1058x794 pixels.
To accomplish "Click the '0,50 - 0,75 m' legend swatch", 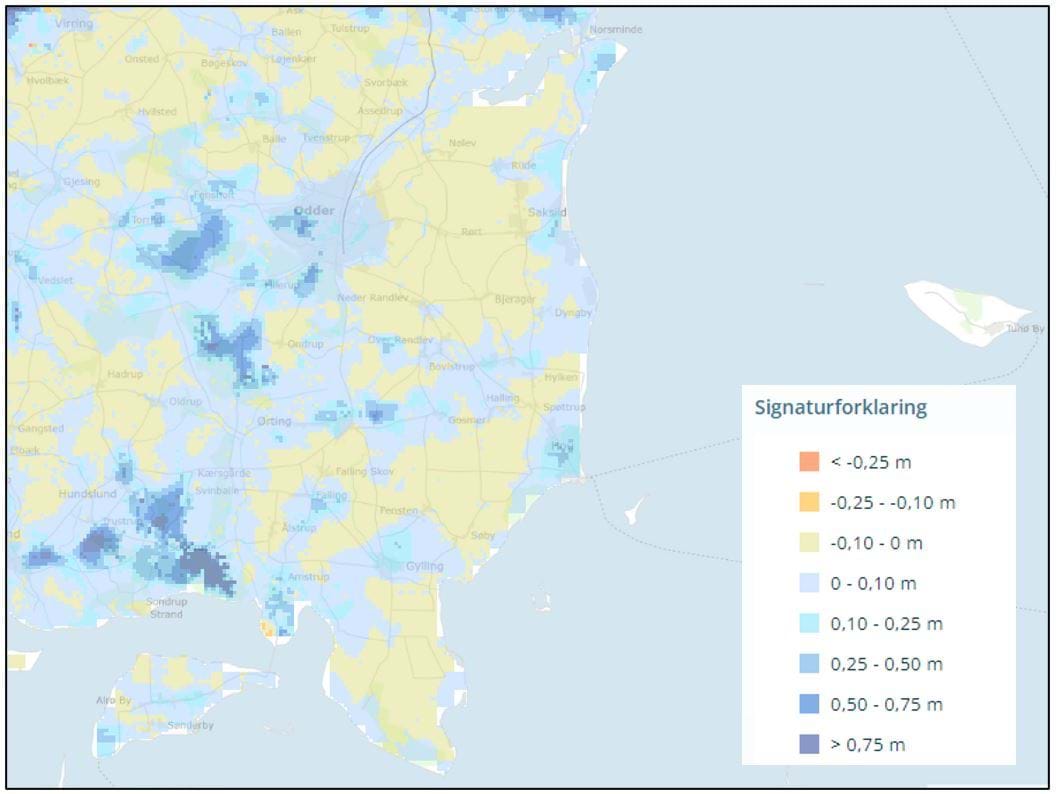I will (x=809, y=705).
